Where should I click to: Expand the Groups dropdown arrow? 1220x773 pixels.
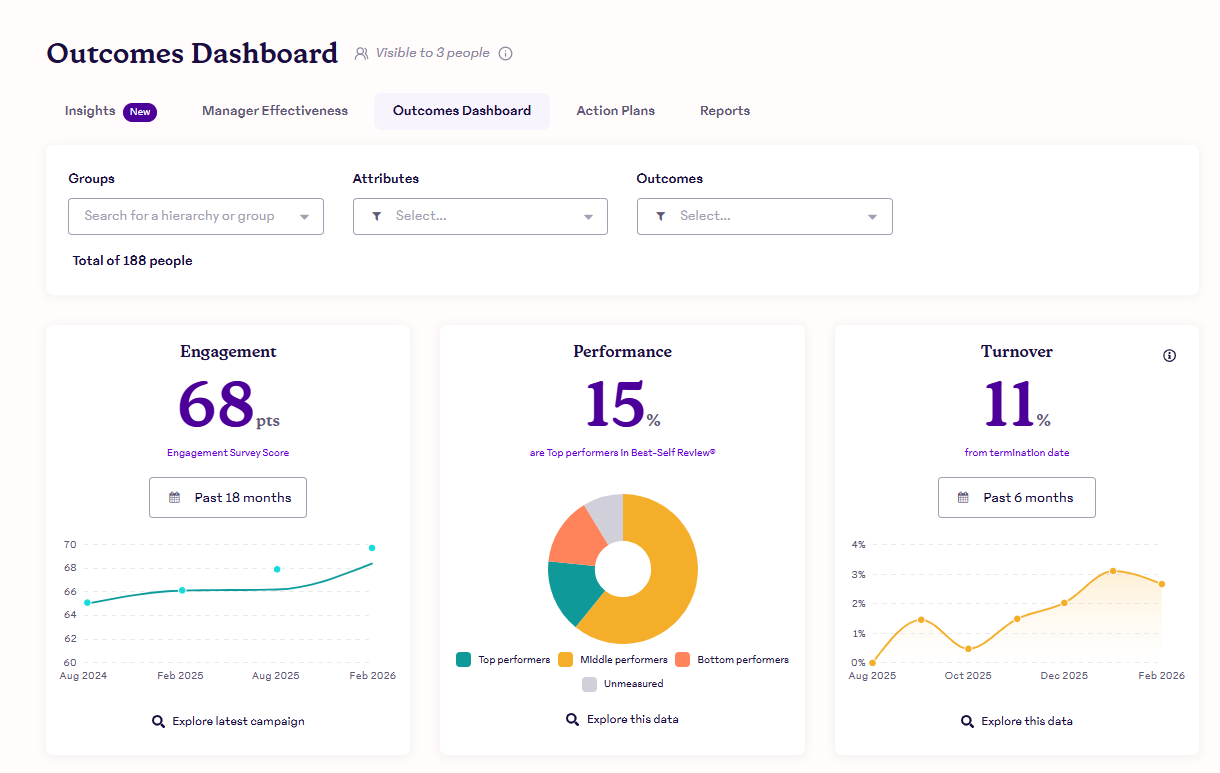click(304, 217)
